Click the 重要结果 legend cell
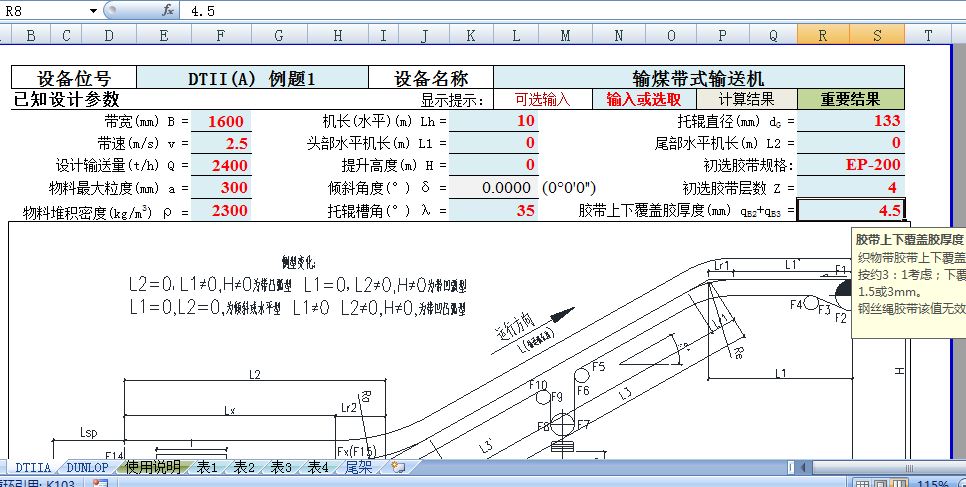 coord(851,99)
